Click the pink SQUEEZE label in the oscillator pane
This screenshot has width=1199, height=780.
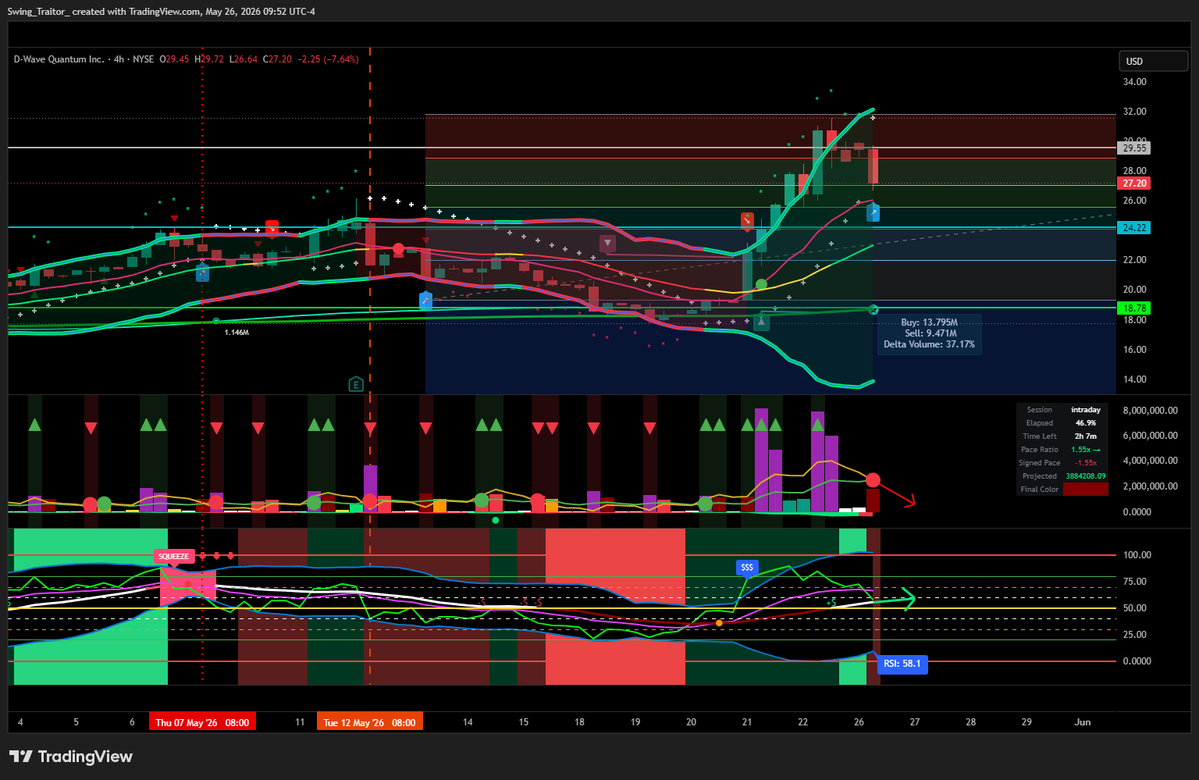174,556
